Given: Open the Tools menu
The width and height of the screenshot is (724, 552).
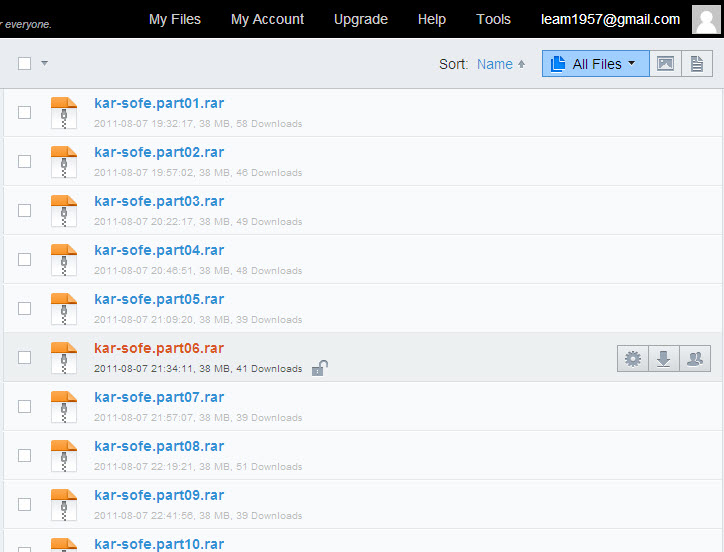Looking at the screenshot, I should click(493, 19).
